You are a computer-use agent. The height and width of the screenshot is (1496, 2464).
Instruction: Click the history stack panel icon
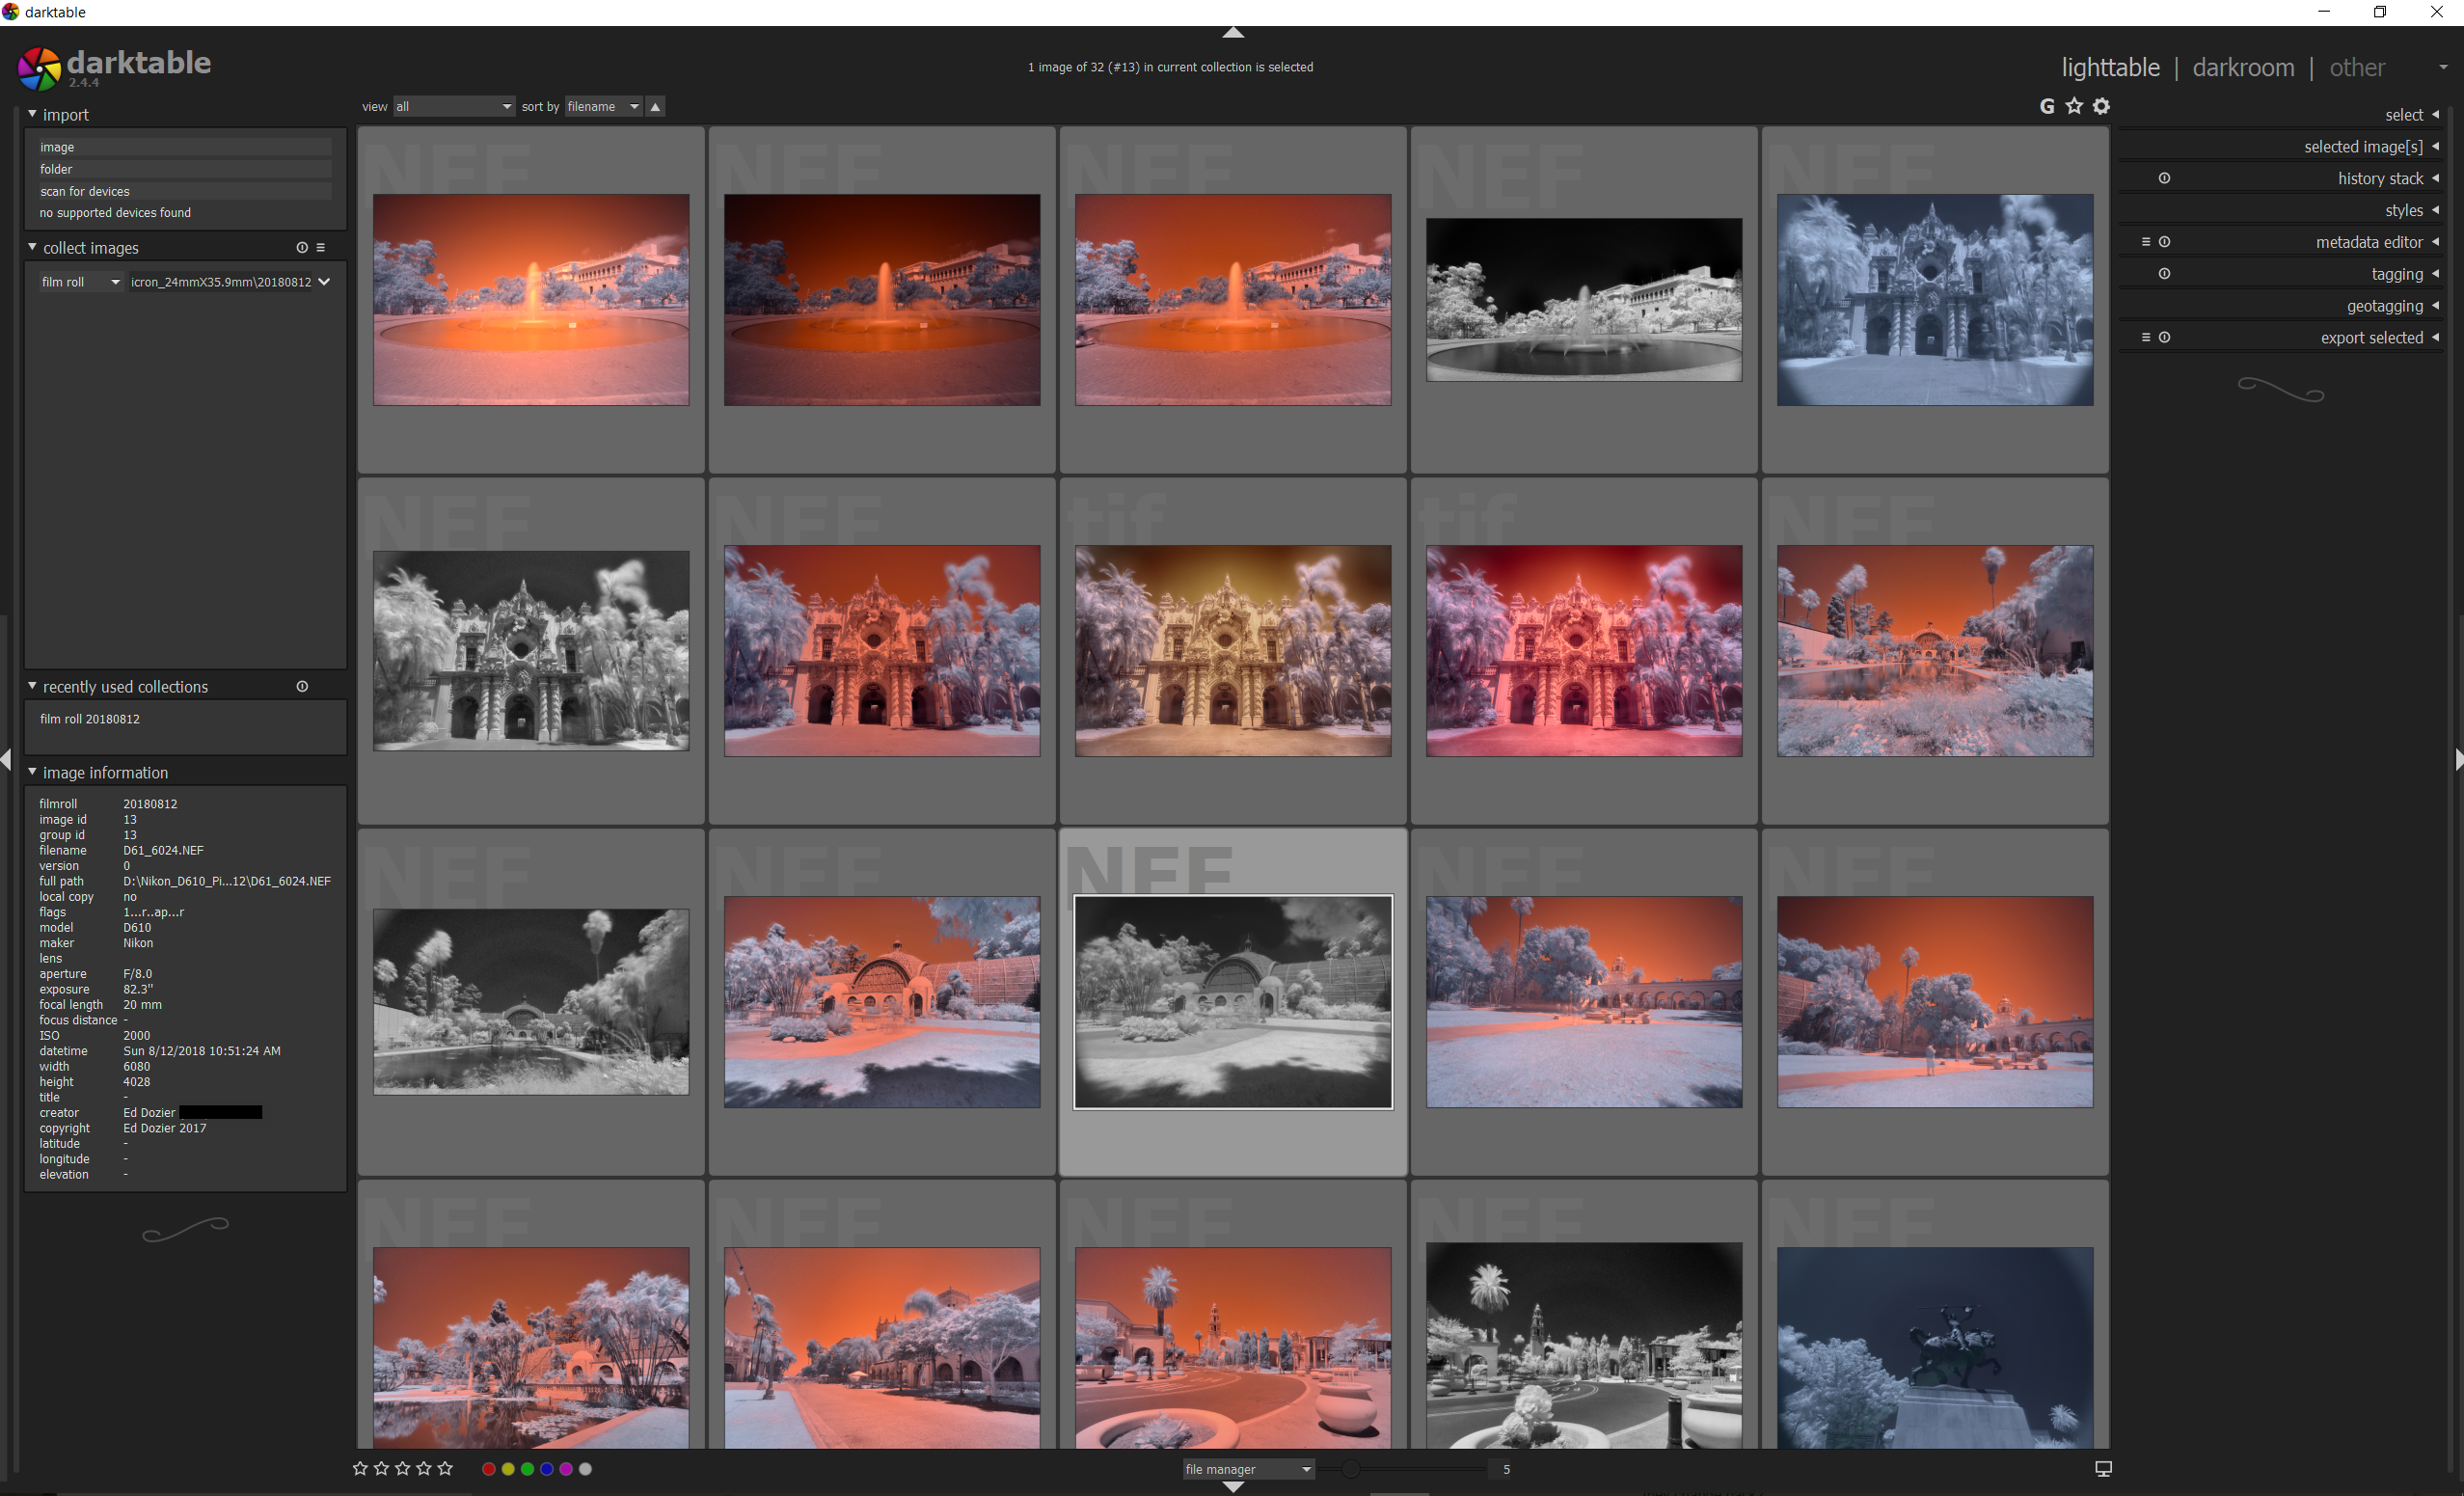click(2163, 176)
